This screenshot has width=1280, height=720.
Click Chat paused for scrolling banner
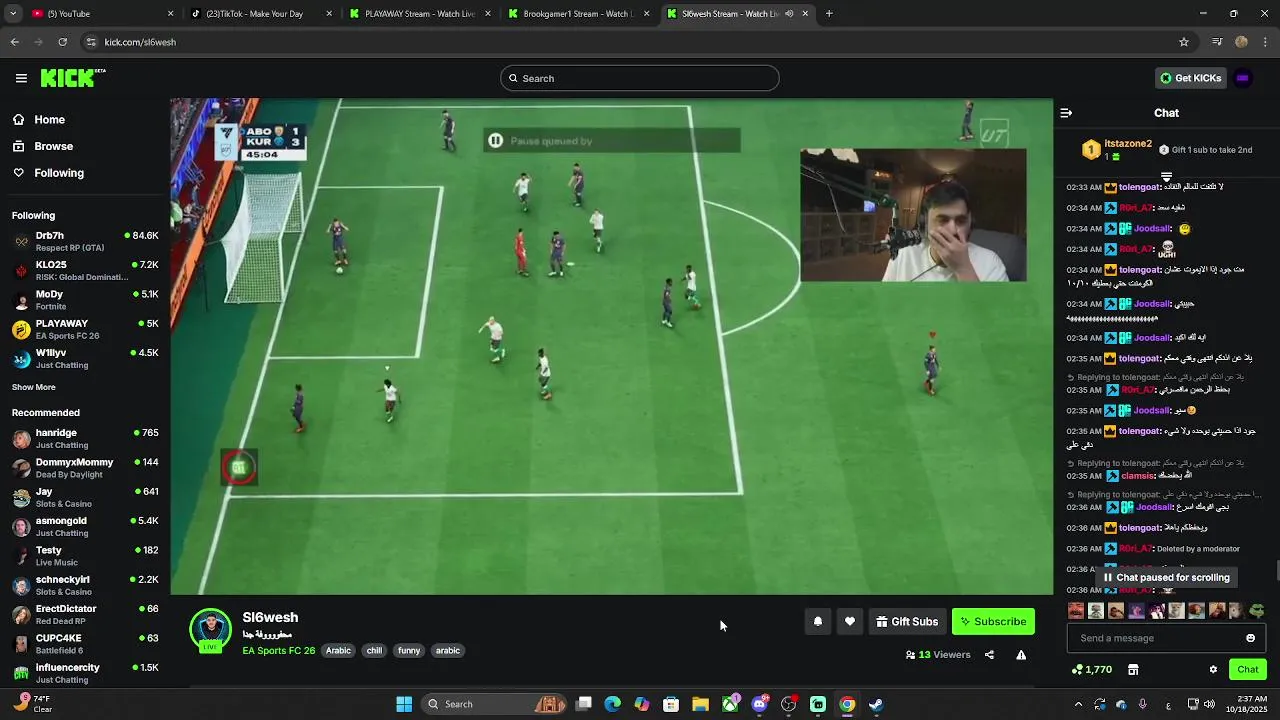tap(1166, 578)
